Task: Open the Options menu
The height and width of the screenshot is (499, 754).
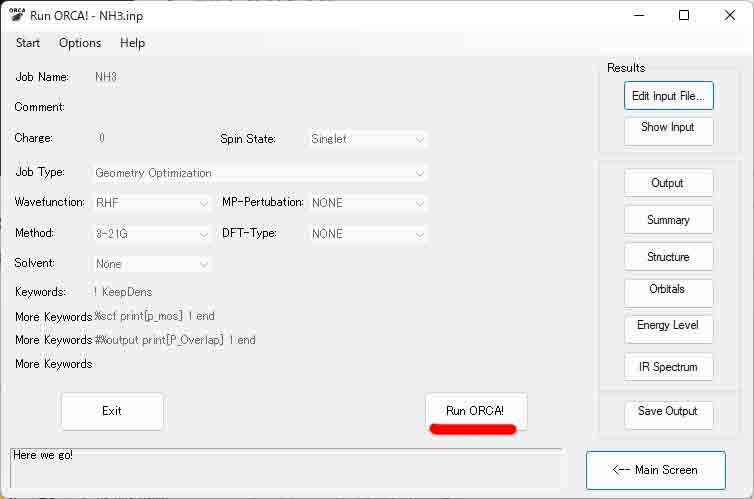Action: (x=80, y=43)
